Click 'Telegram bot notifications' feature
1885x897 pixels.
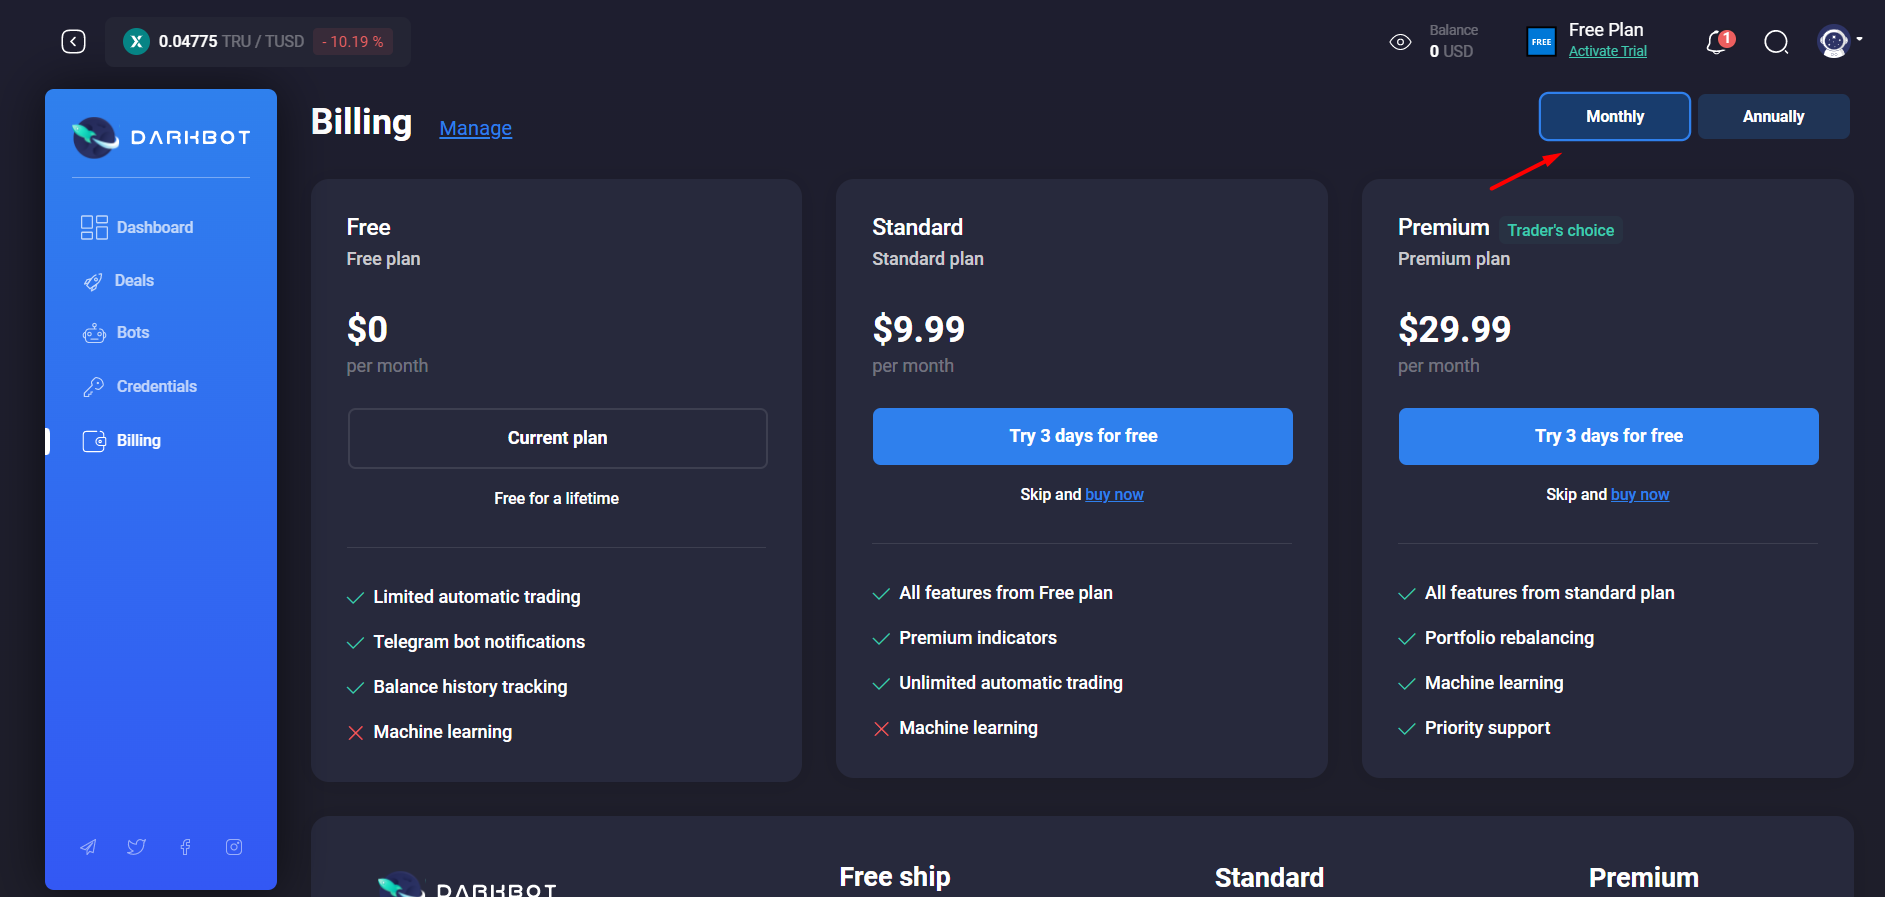[x=479, y=642]
